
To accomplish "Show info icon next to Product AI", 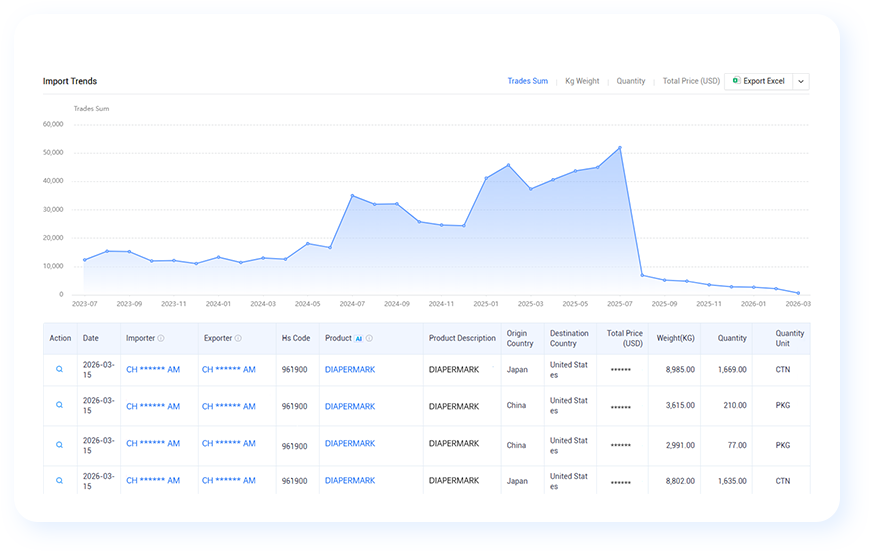I will coord(369,338).
